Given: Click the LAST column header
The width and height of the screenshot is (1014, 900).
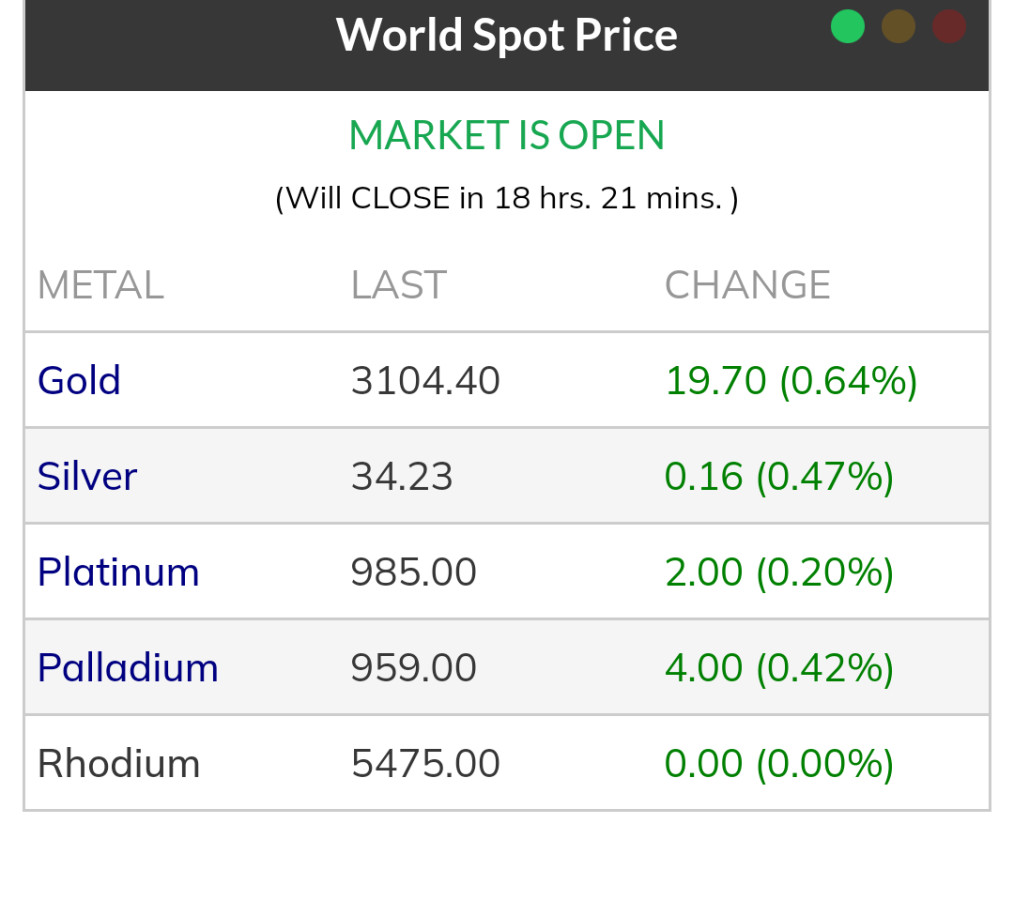Looking at the screenshot, I should [398, 286].
